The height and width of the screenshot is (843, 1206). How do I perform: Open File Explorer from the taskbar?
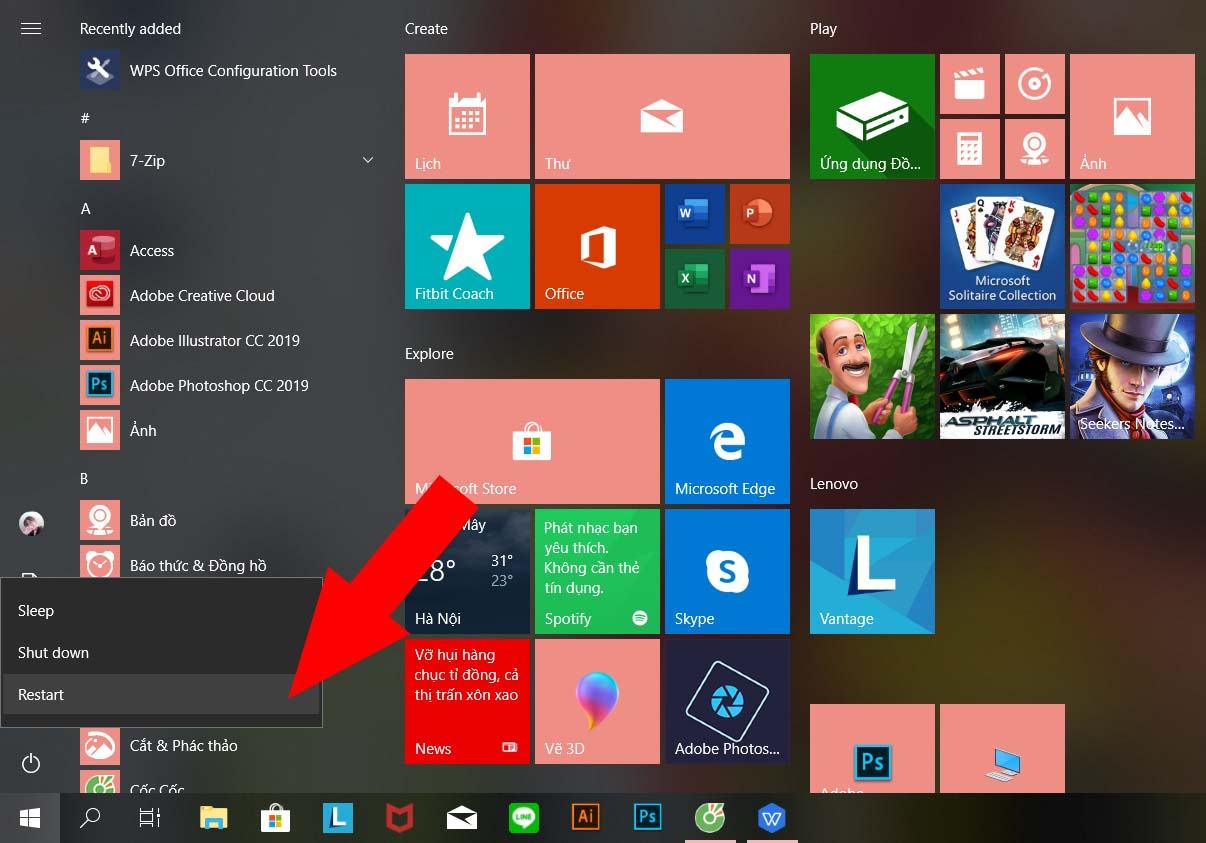213,818
